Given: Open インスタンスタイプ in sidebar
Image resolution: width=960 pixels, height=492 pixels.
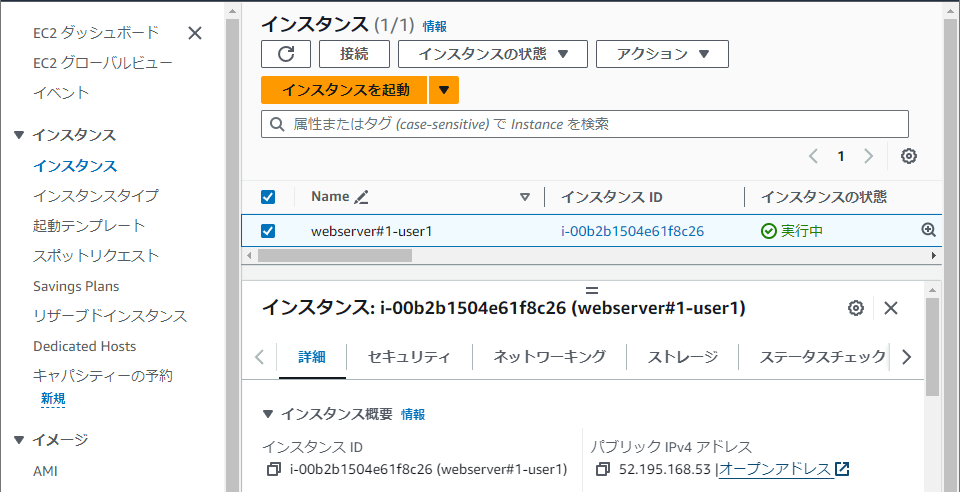Looking at the screenshot, I should click(x=96, y=196).
